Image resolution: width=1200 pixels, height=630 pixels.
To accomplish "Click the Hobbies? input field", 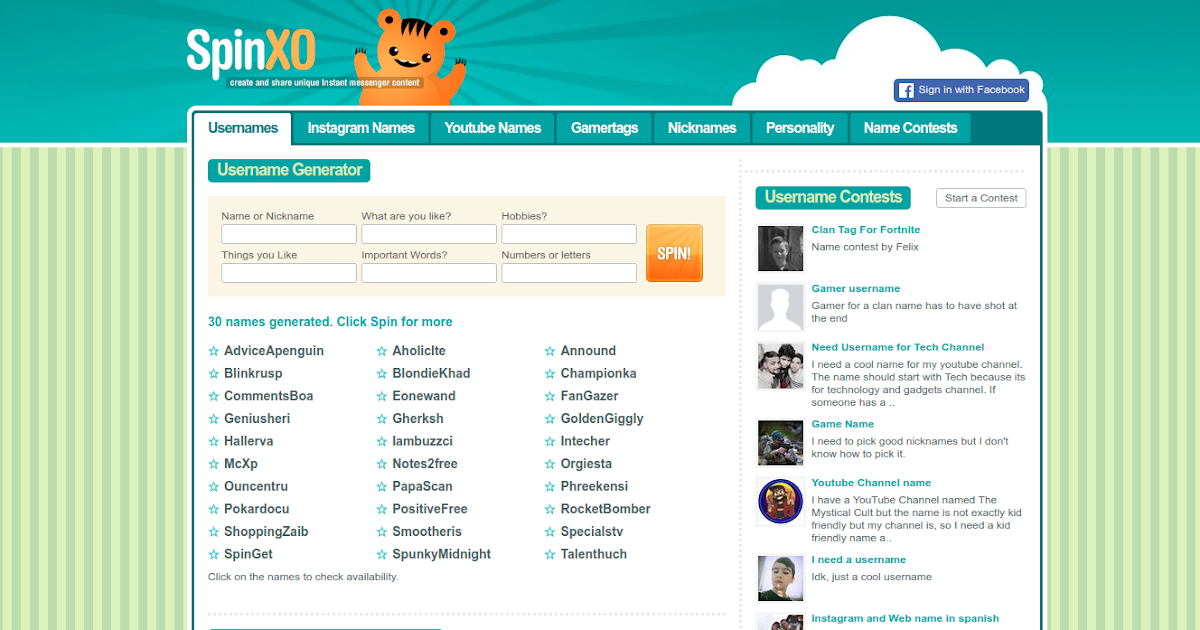I will pyautogui.click(x=569, y=234).
